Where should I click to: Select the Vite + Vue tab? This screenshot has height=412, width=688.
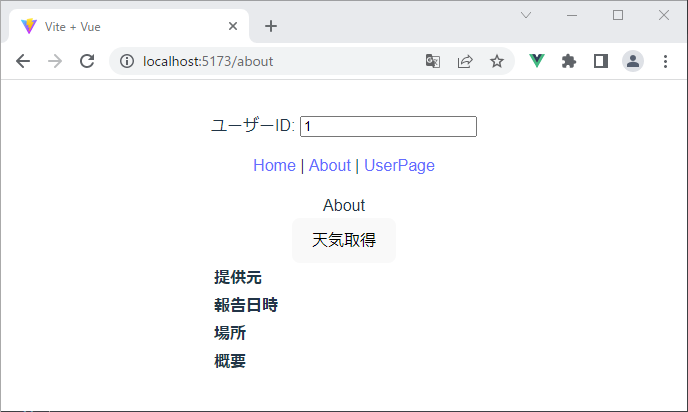[x=129, y=26]
